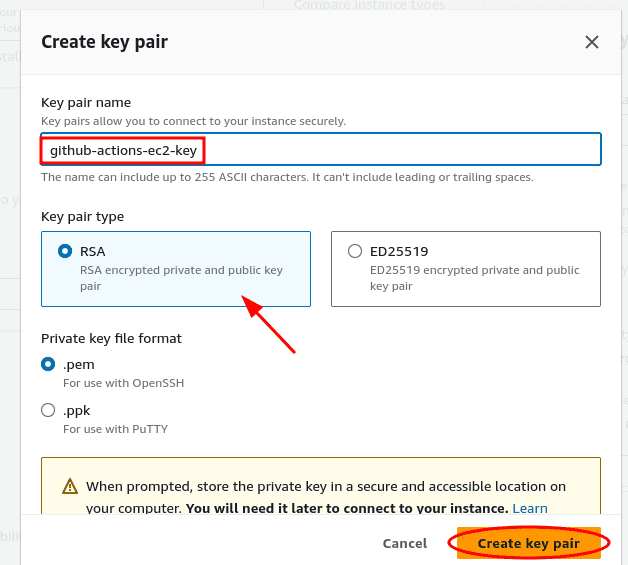Choose the .pem private key format

tap(48, 364)
